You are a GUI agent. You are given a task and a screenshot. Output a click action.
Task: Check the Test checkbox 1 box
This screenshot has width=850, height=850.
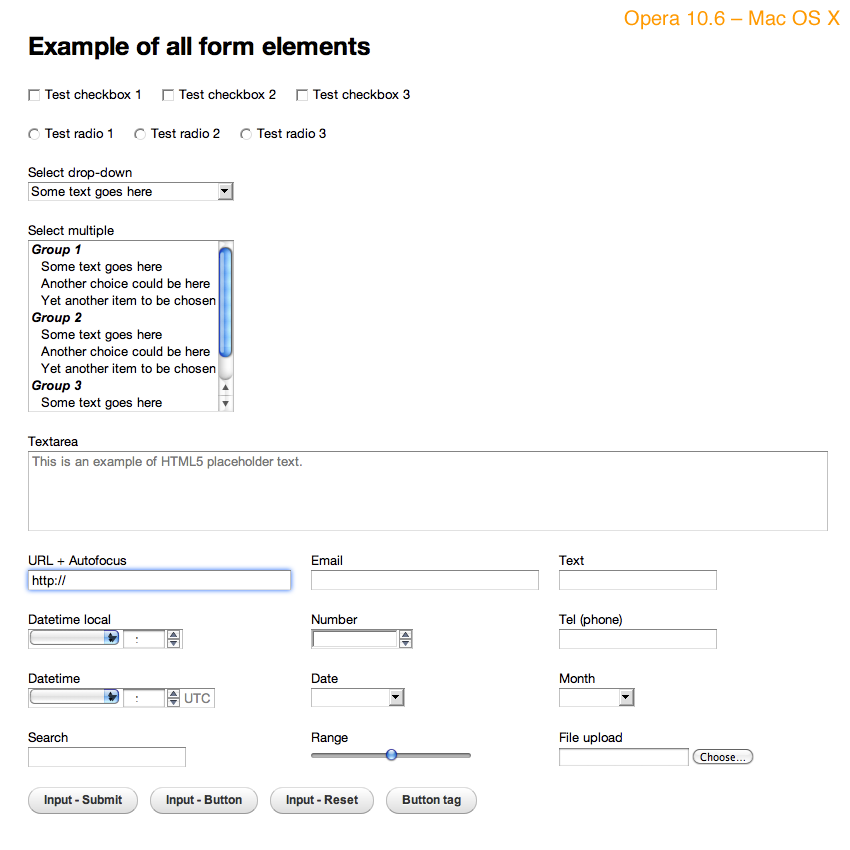coord(34,95)
